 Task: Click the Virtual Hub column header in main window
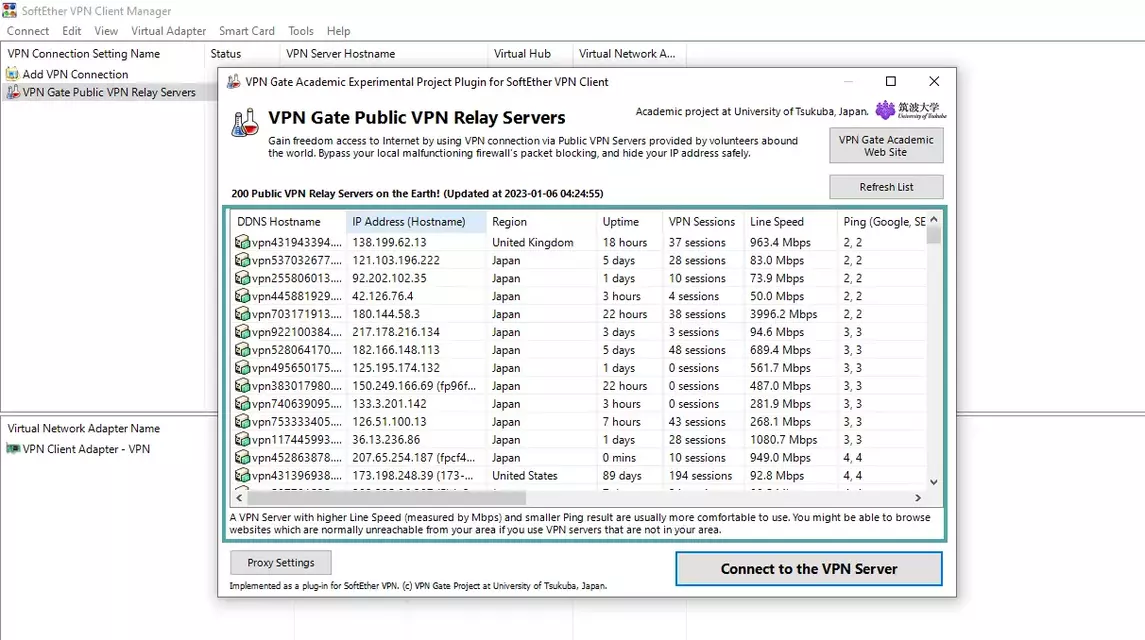coord(530,53)
